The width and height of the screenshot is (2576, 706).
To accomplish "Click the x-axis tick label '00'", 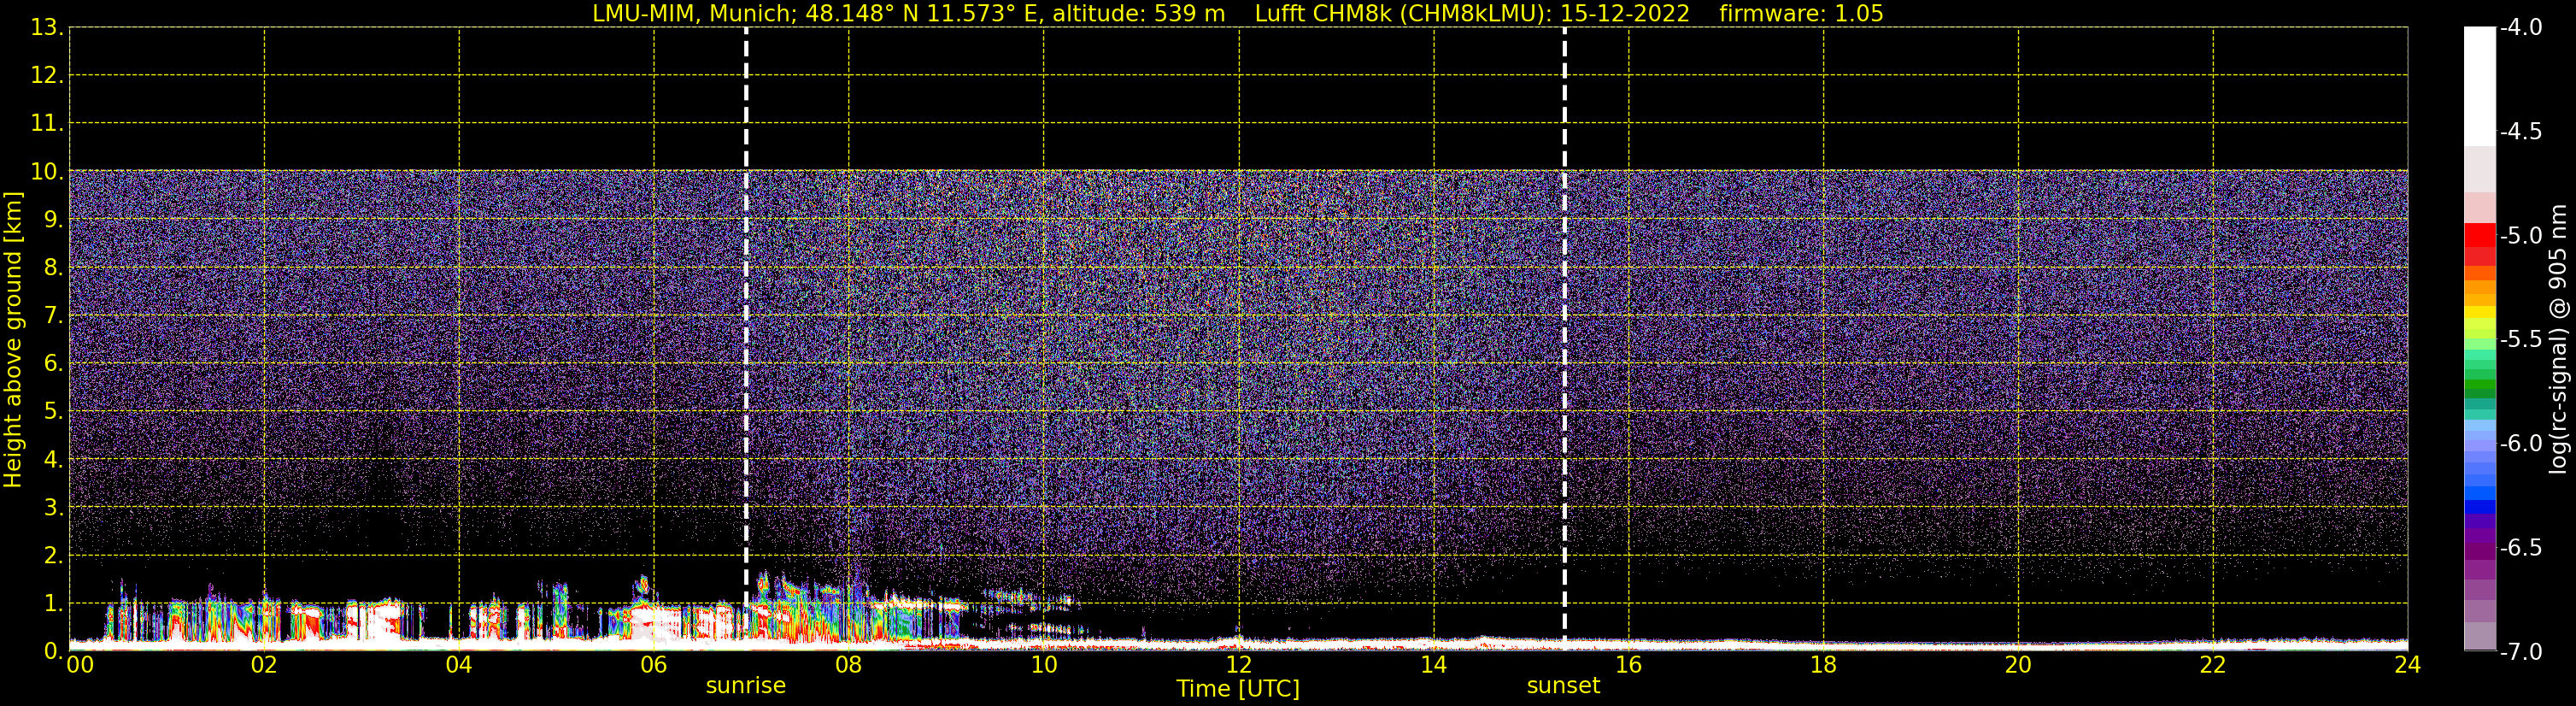I will (80, 665).
